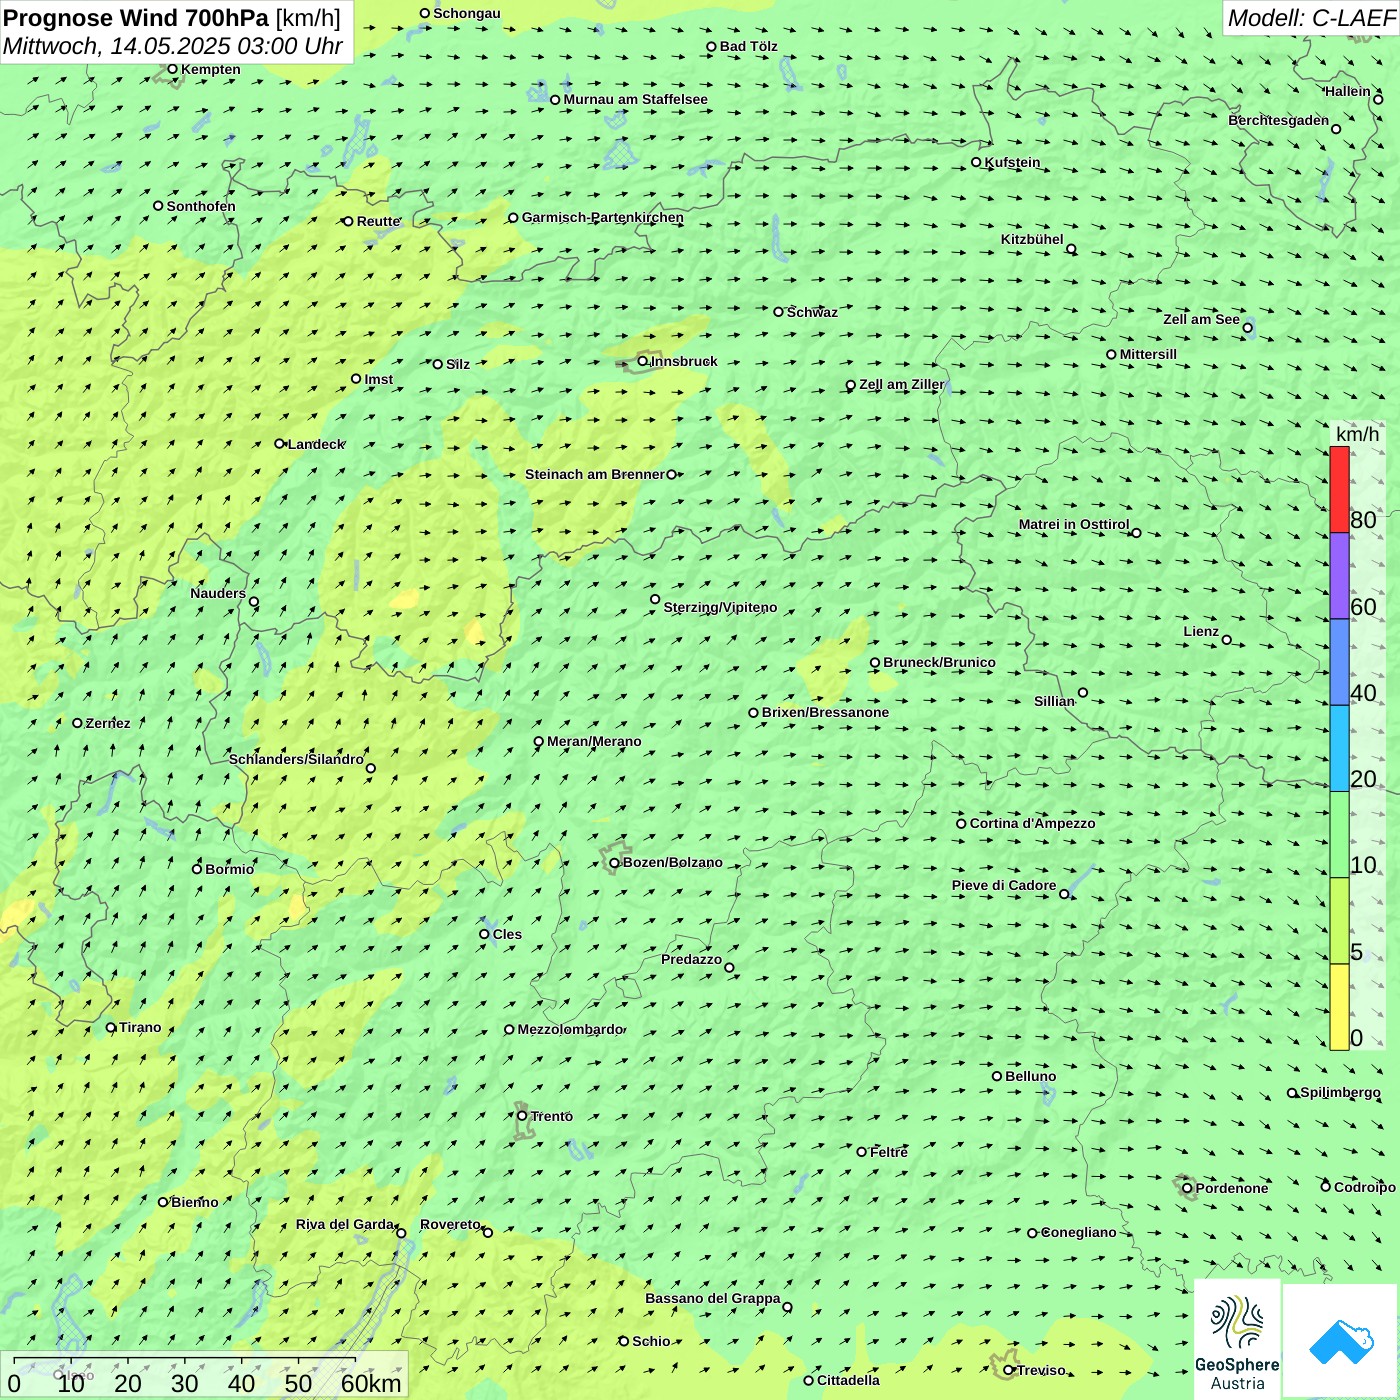Click the Berchtesgaden label
The height and width of the screenshot is (1400, 1400).
[x=1278, y=120]
